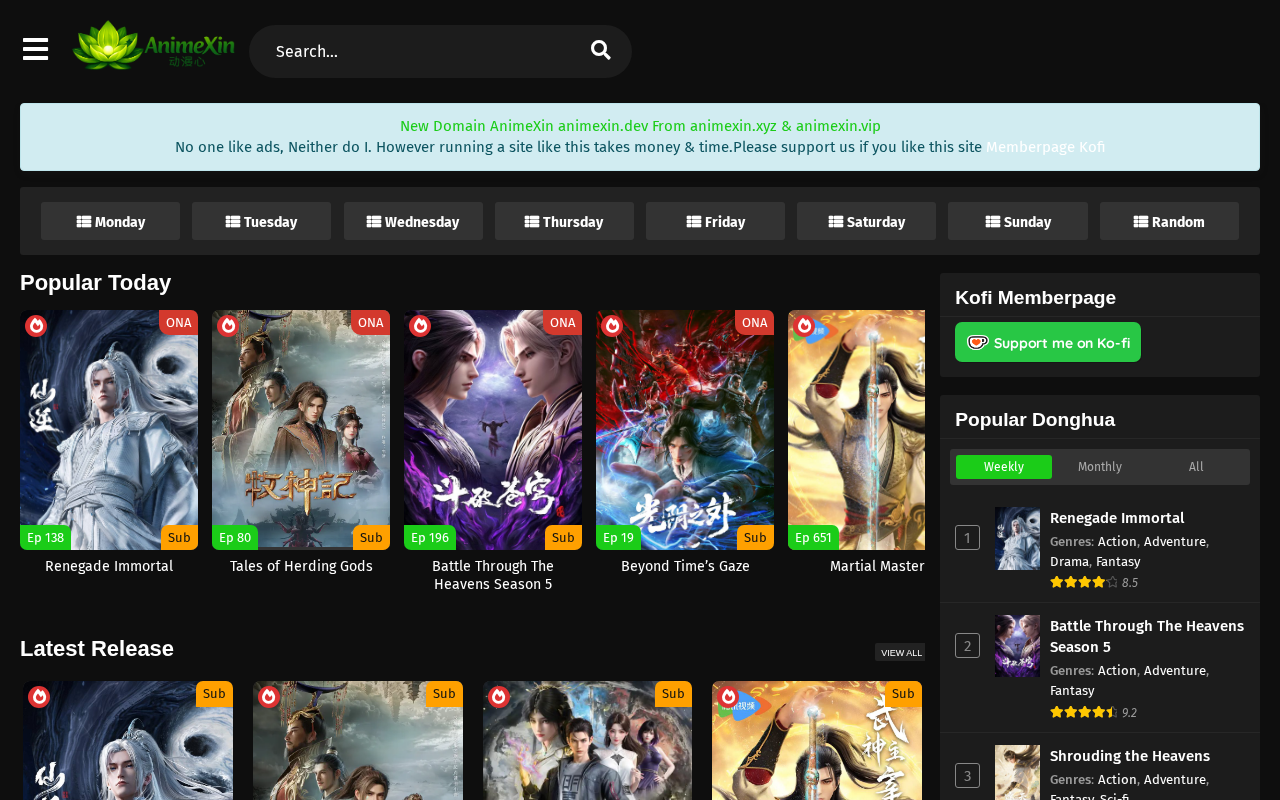Click rank 1 number badge in Popular Donghua
The width and height of the screenshot is (1280, 800).
(967, 538)
